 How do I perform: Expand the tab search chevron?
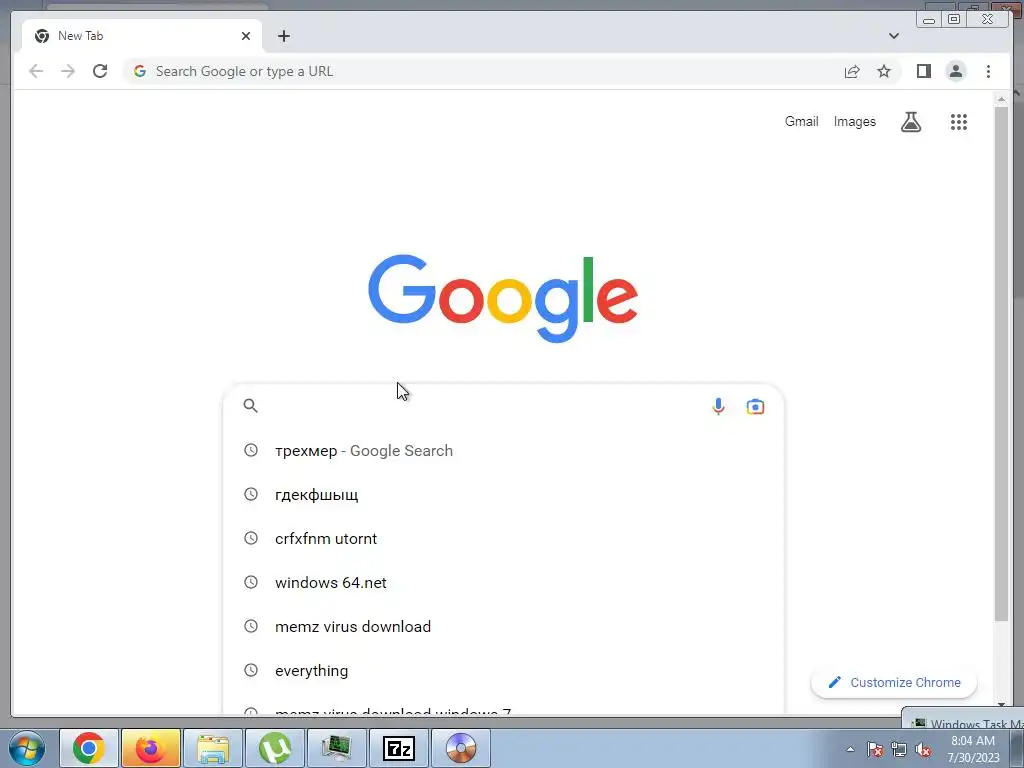[894, 36]
